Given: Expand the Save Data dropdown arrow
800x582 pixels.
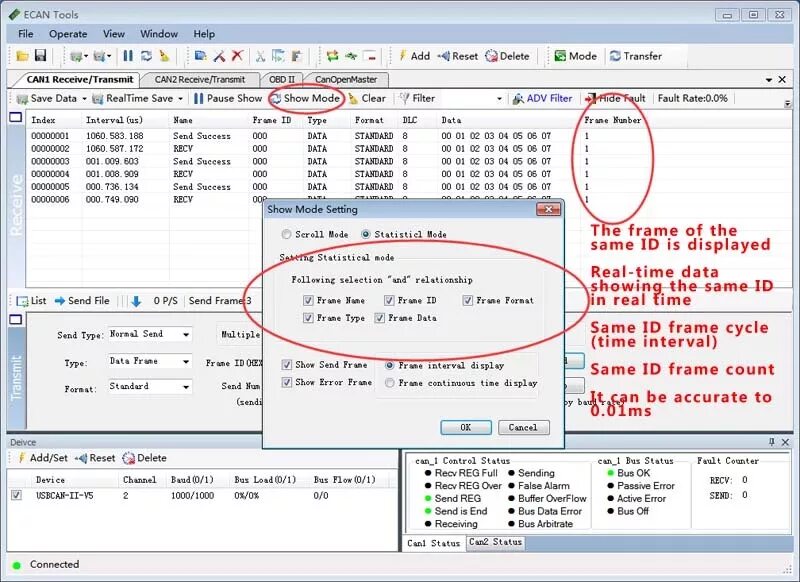Looking at the screenshot, I should click(85, 98).
